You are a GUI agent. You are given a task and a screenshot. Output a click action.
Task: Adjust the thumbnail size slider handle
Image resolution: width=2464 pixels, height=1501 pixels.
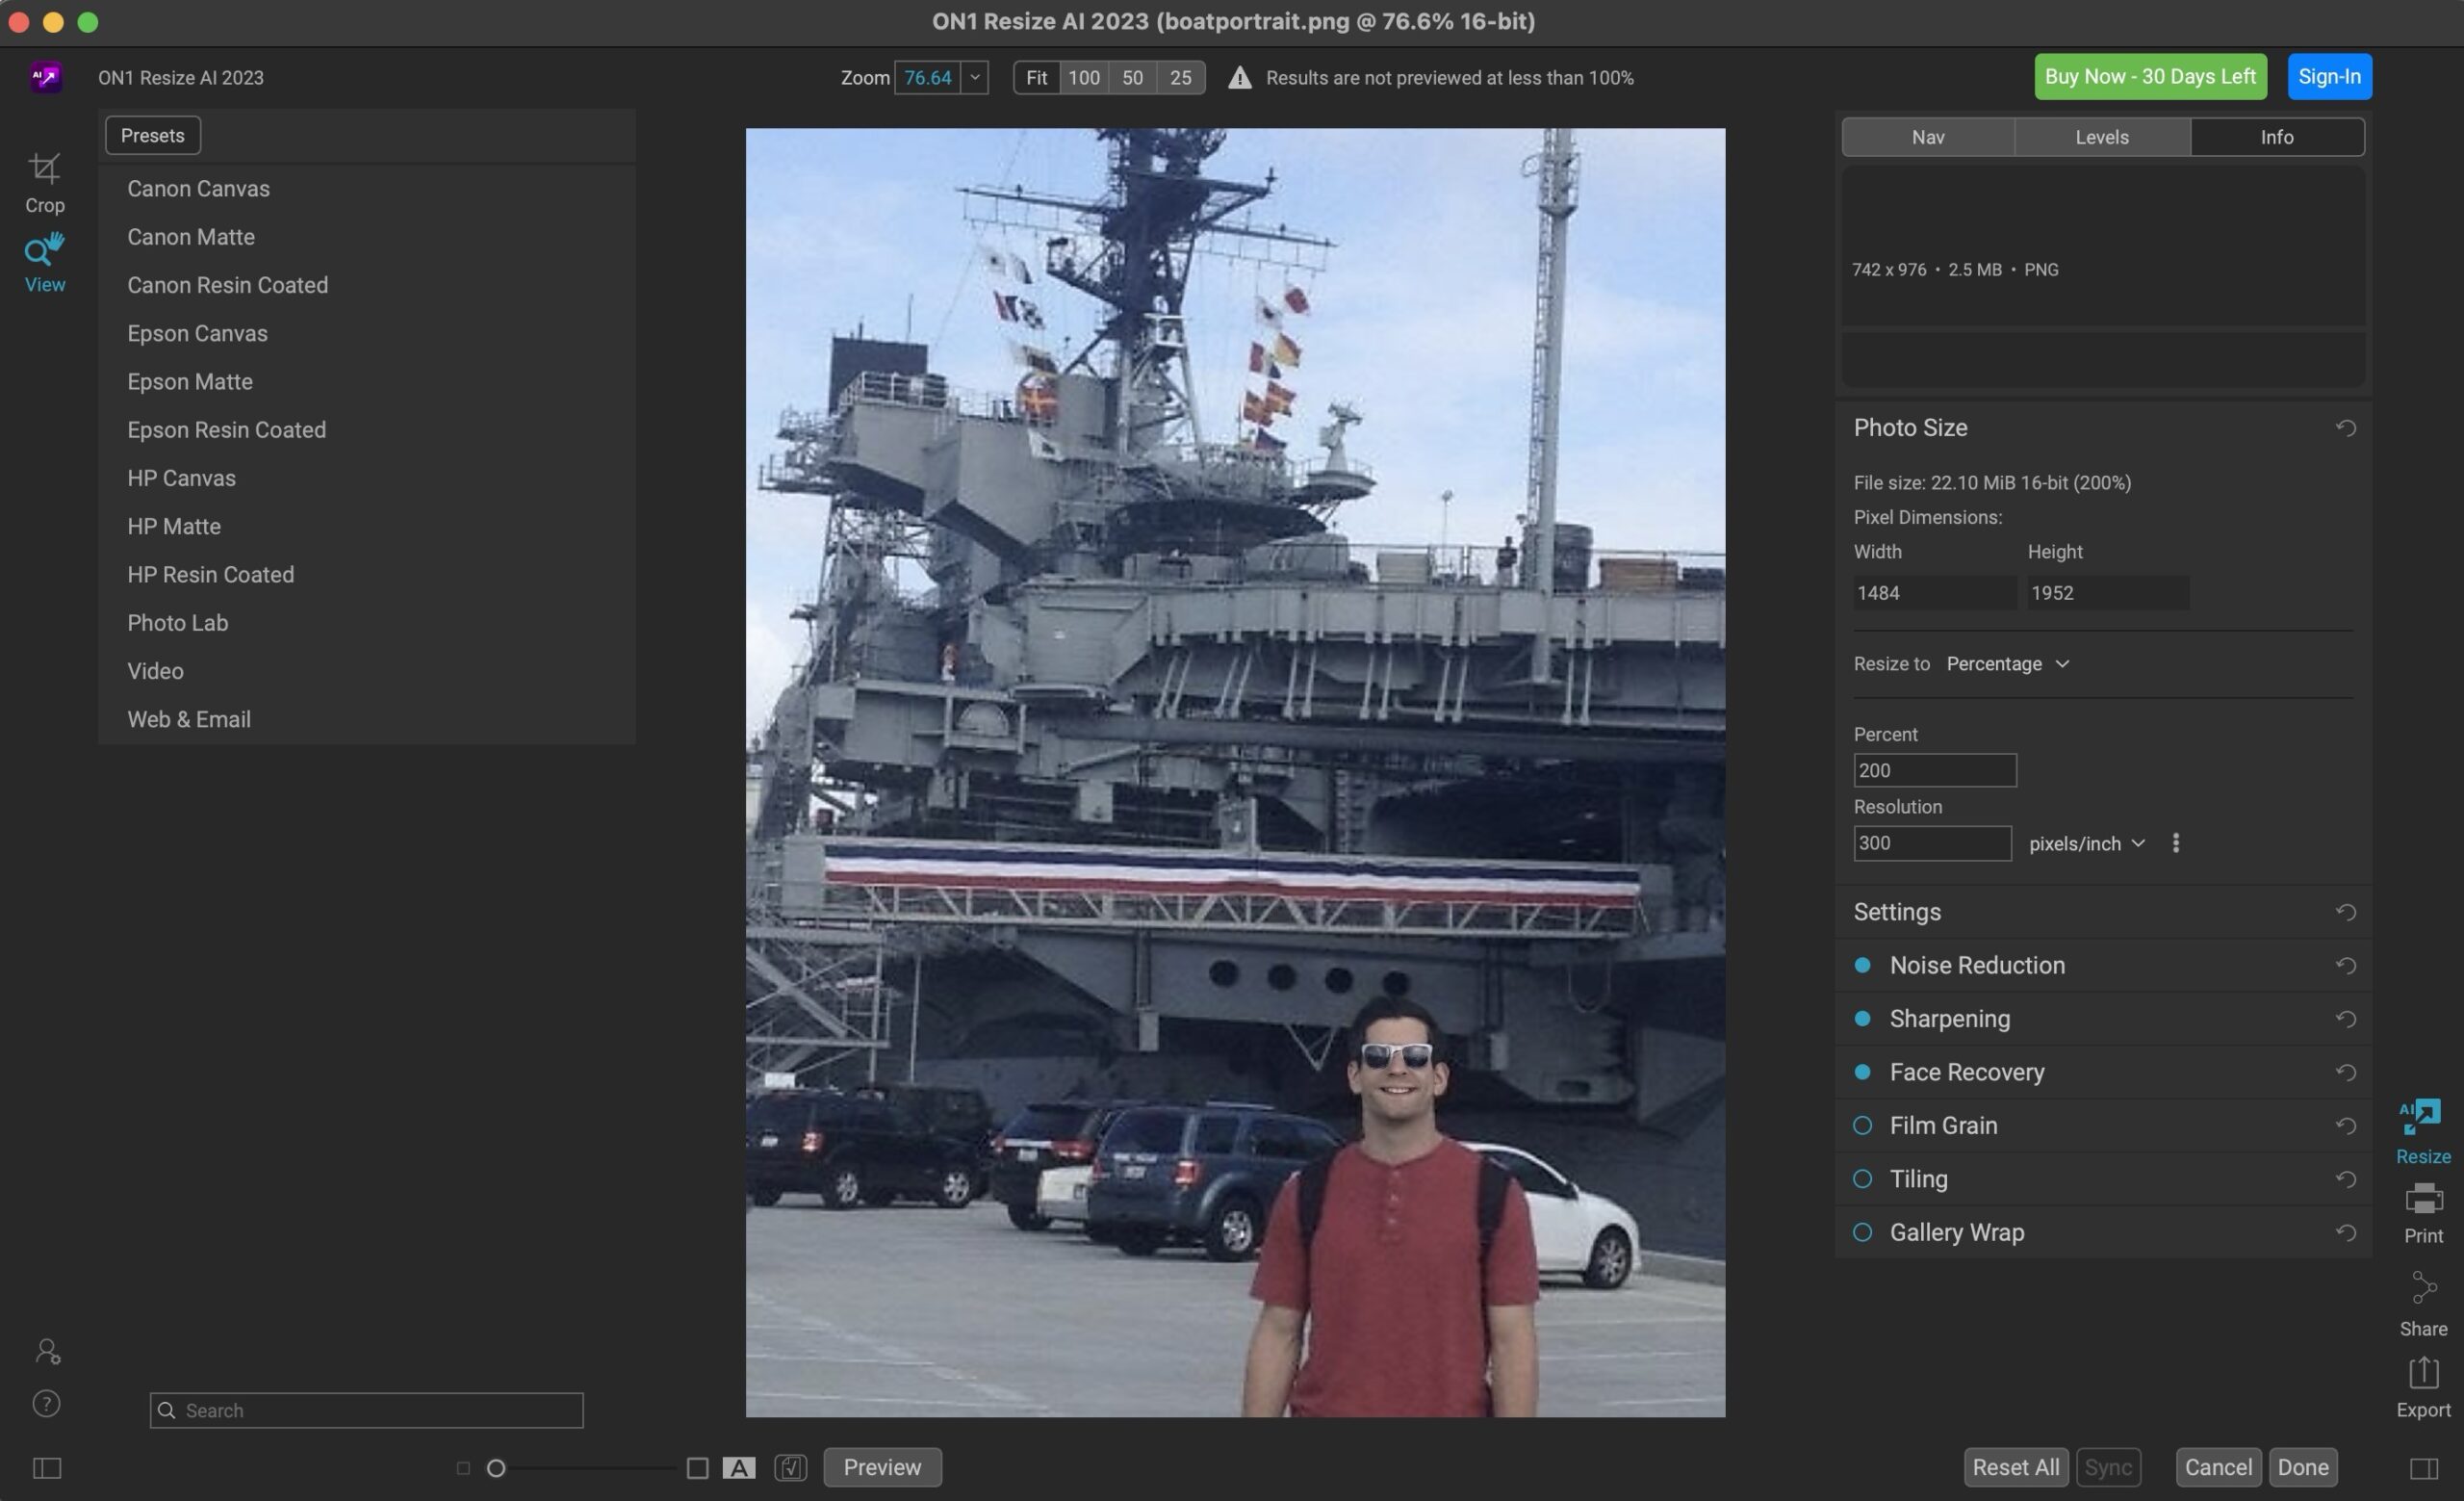pos(496,1468)
